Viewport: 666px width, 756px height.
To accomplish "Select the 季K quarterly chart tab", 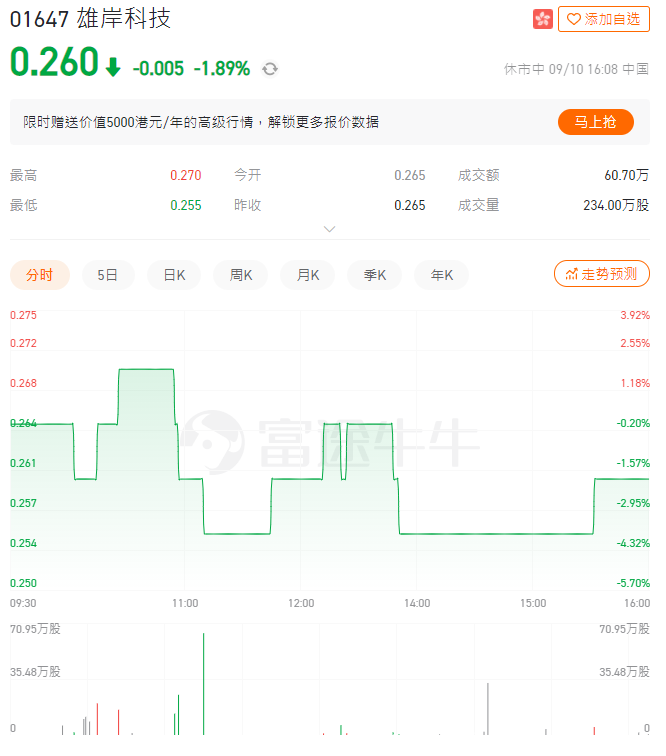I will pos(374,275).
